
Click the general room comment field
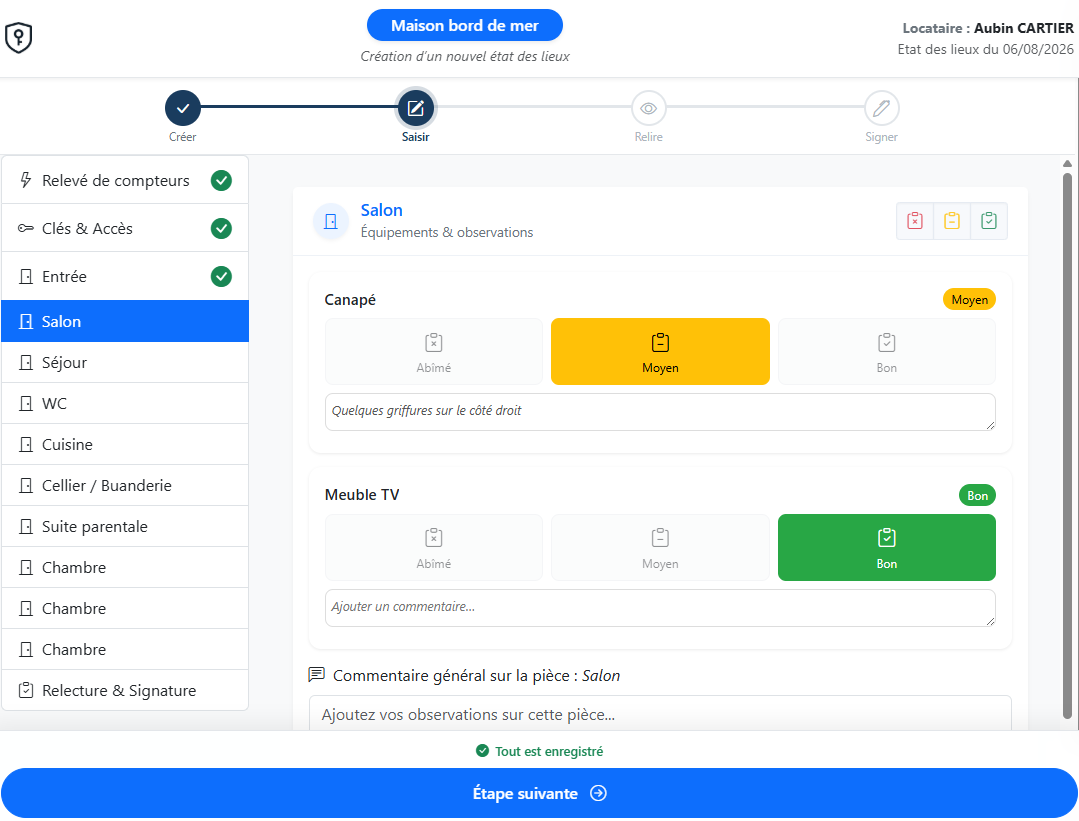click(x=660, y=714)
